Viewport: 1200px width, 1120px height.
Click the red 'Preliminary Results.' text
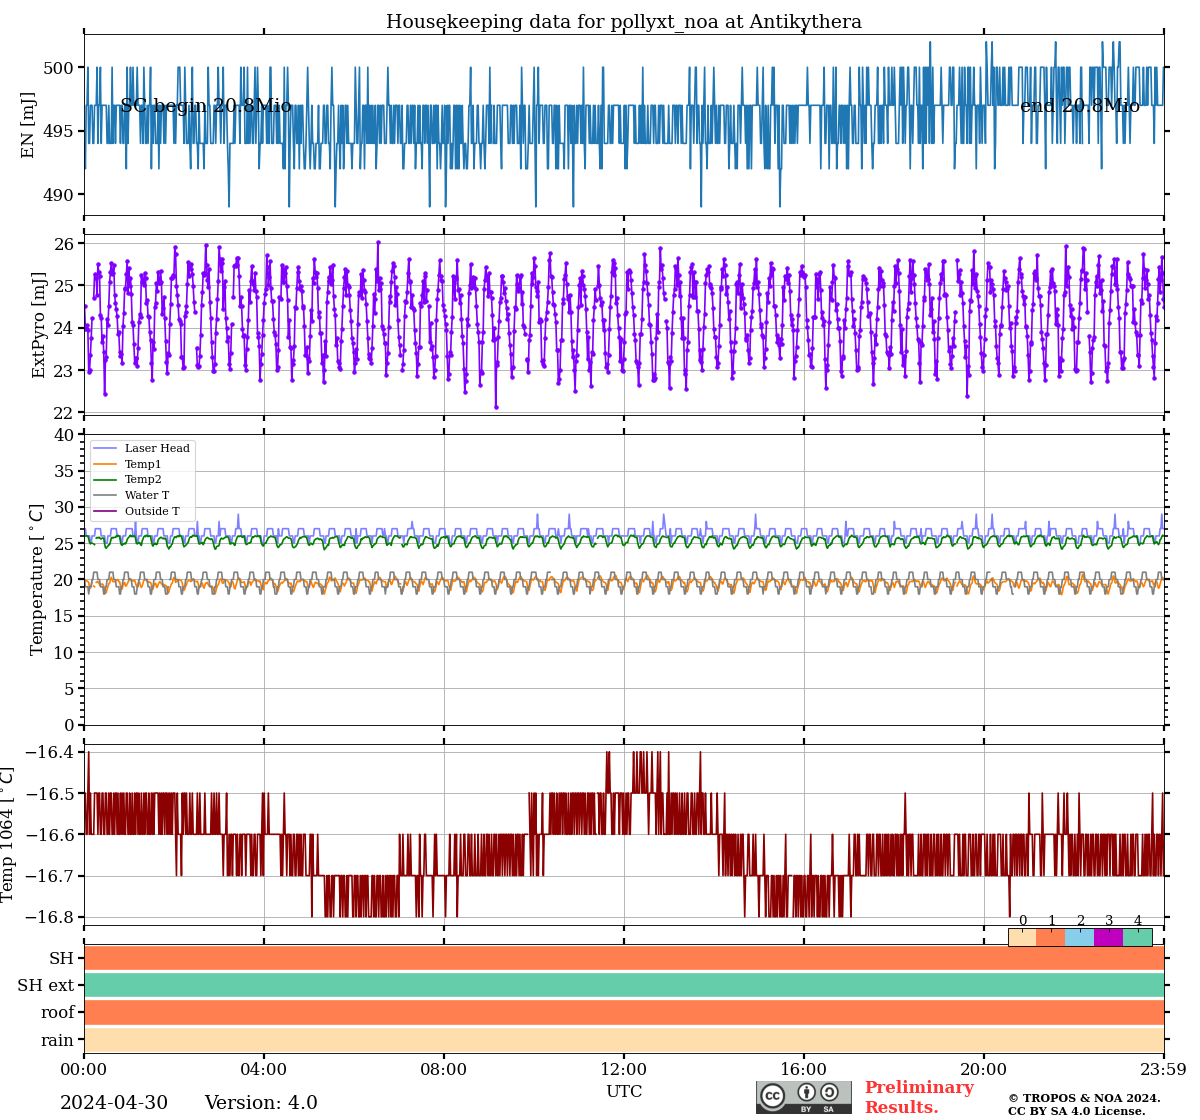[919, 1097]
